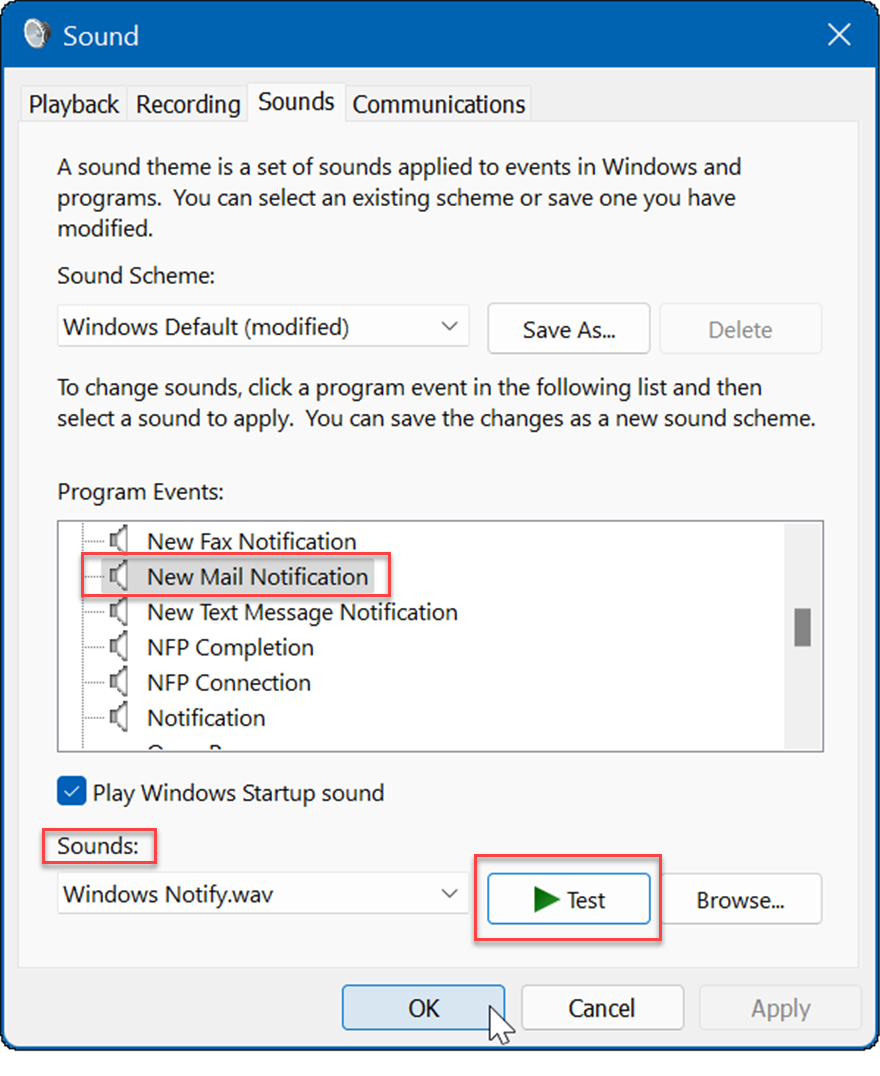Click the speaker icon beside NFP Connection
The image size is (880, 1076).
[120, 682]
